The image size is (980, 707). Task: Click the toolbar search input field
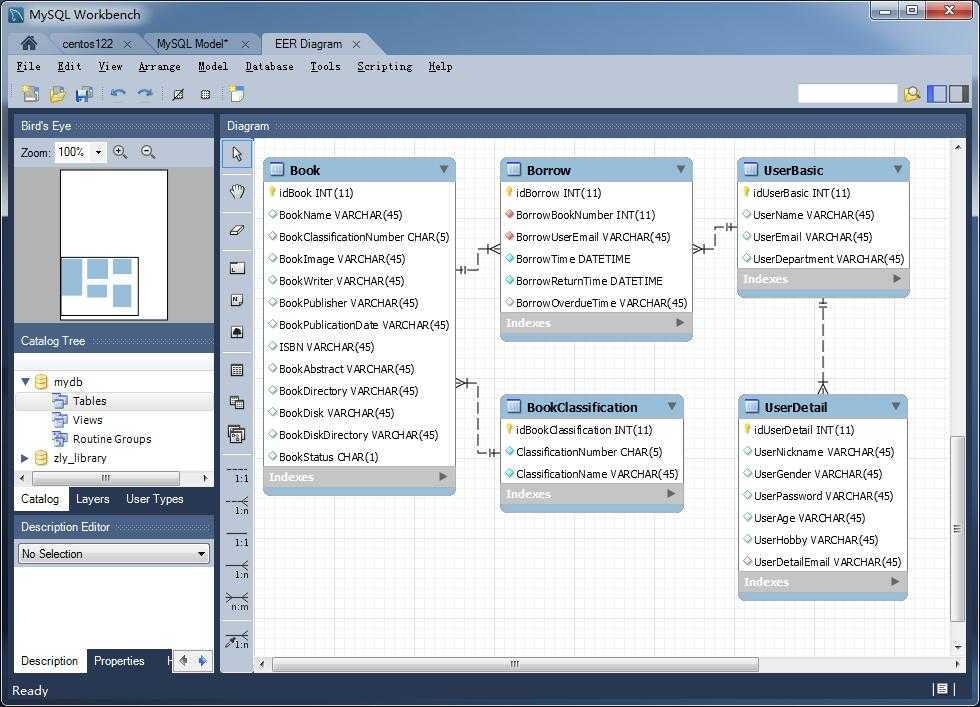(847, 94)
